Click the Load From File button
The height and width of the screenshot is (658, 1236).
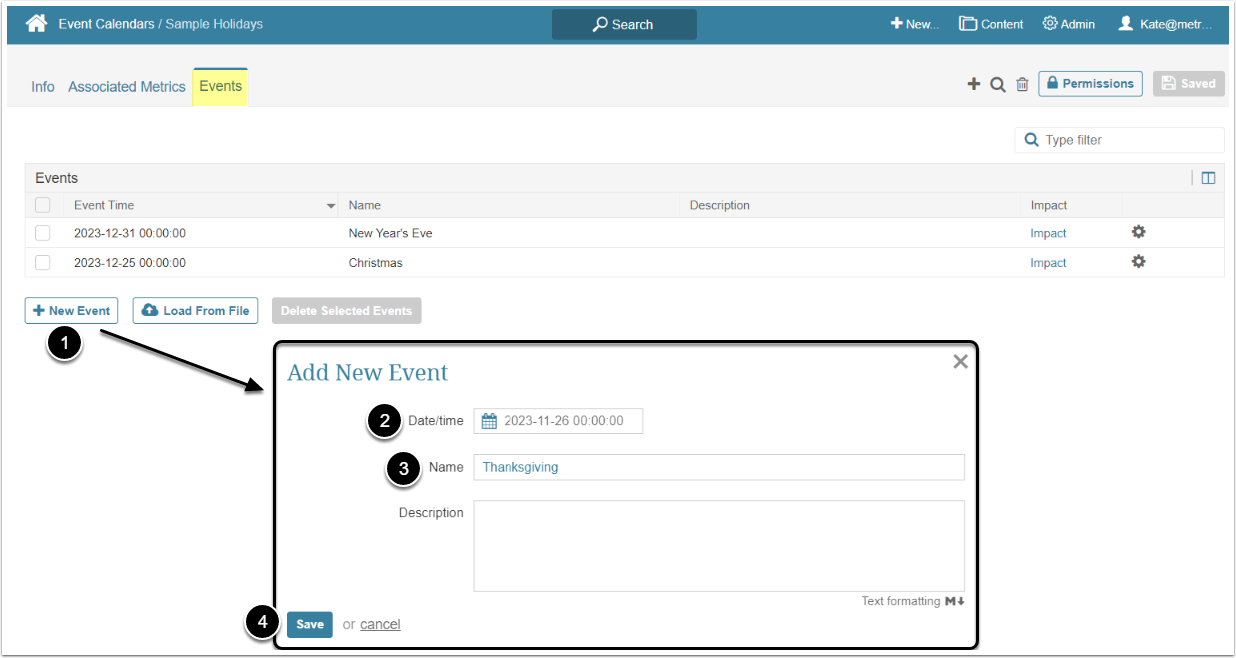[196, 311]
